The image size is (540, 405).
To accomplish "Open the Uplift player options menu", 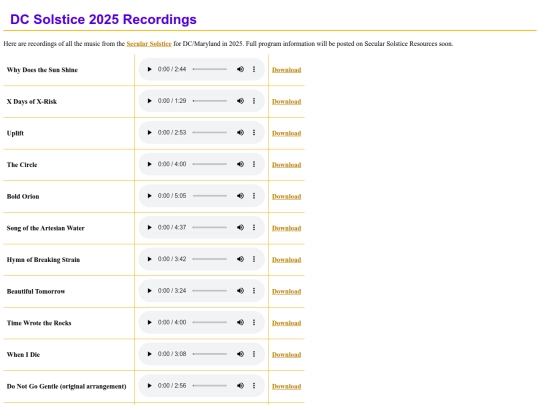I will pyautogui.click(x=254, y=133).
